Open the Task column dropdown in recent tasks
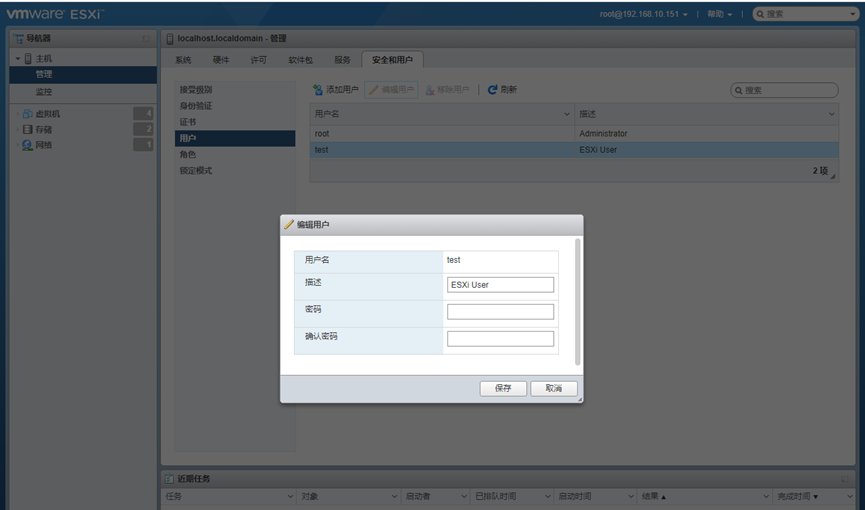 [x=290, y=496]
